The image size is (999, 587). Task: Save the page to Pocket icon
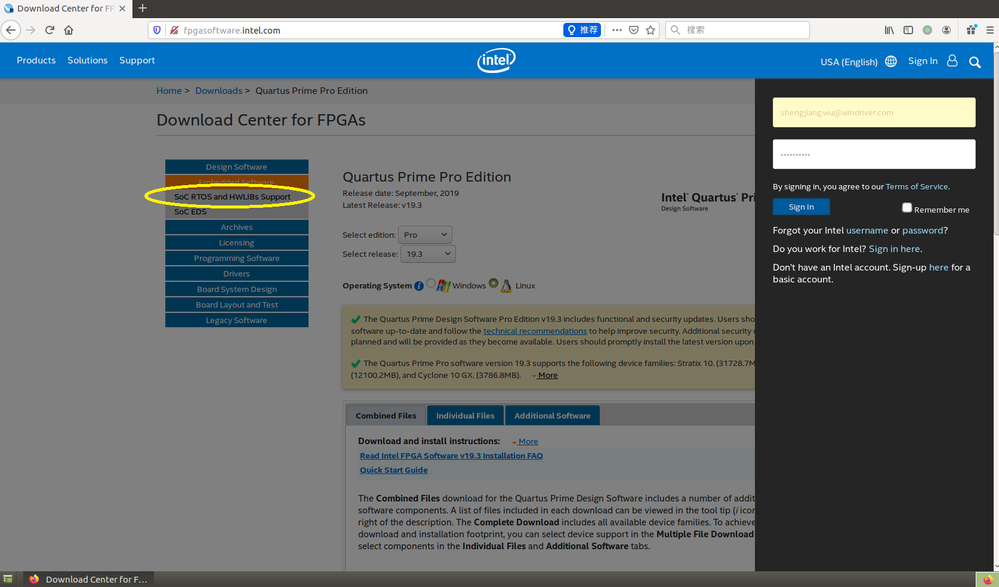click(x=634, y=30)
